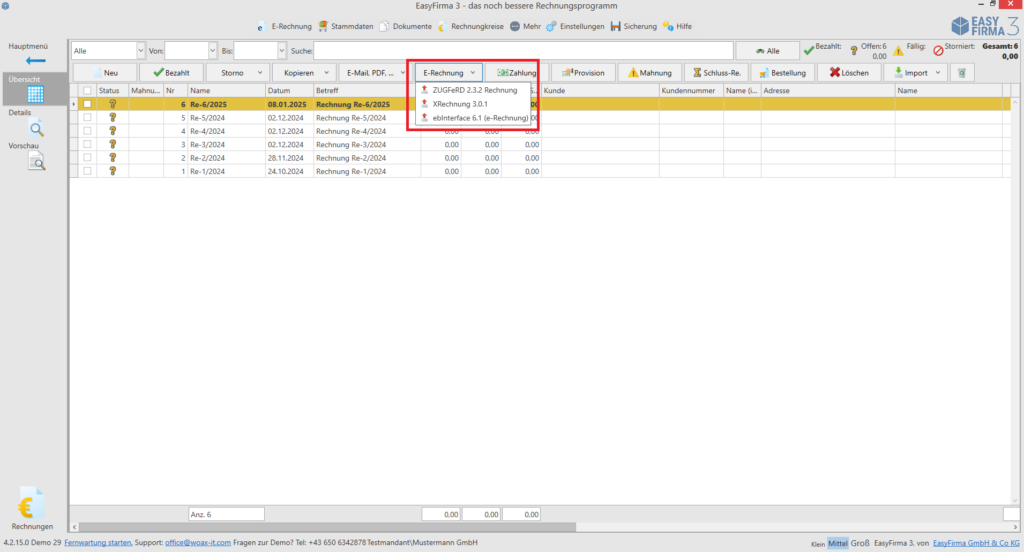The image size is (1024, 552).
Task: Open the Details magnifier icon
Action: point(37,129)
